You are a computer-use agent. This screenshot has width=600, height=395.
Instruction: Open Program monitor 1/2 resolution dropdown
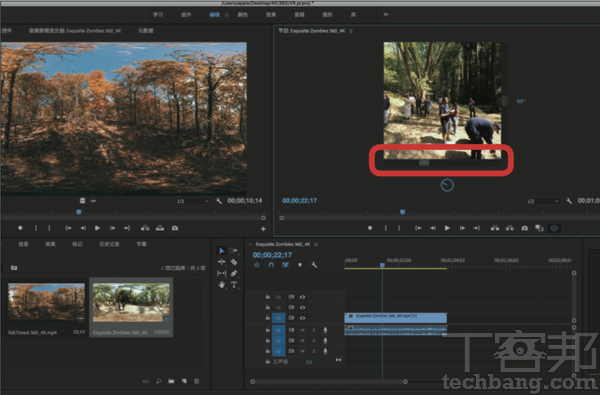(543, 201)
